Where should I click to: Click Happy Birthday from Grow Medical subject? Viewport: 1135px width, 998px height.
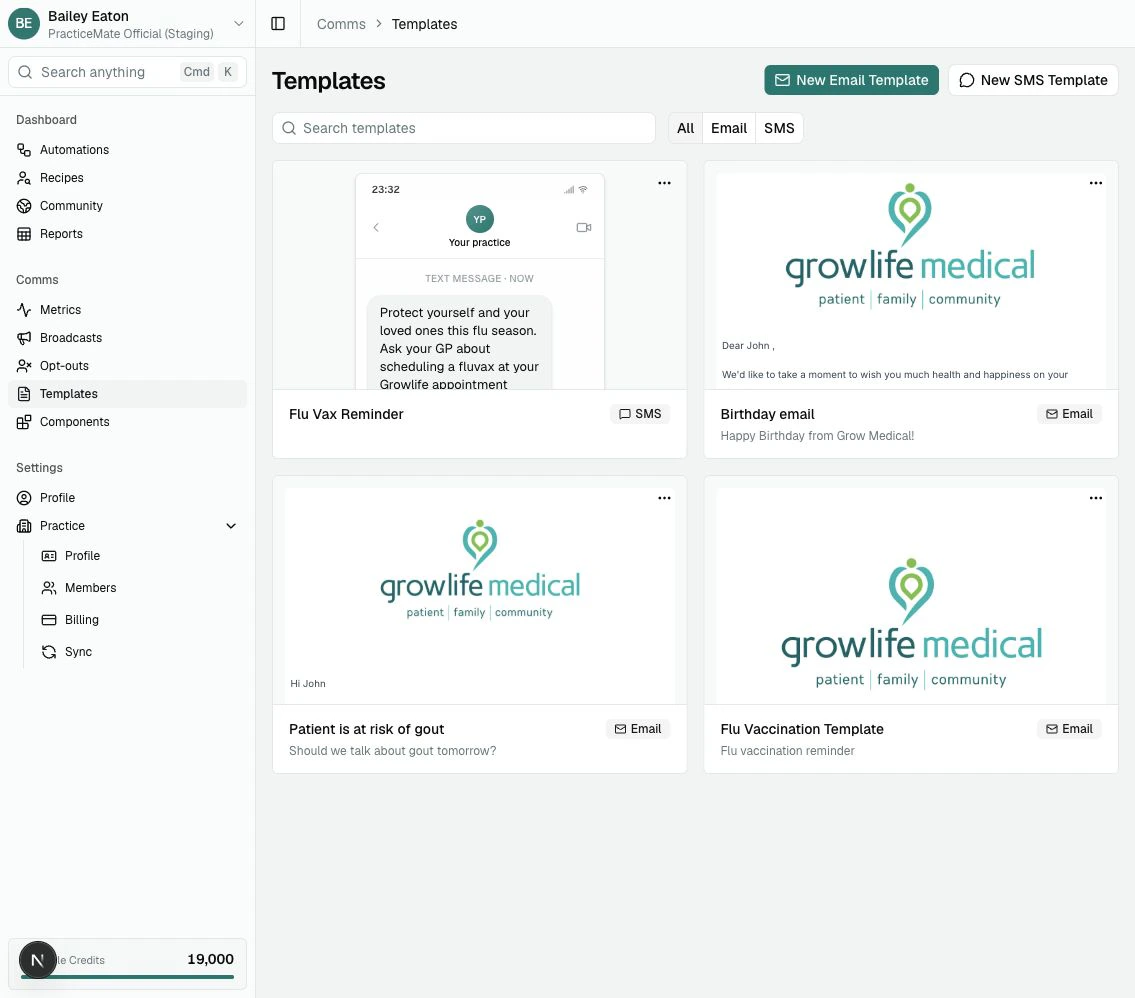pos(817,436)
